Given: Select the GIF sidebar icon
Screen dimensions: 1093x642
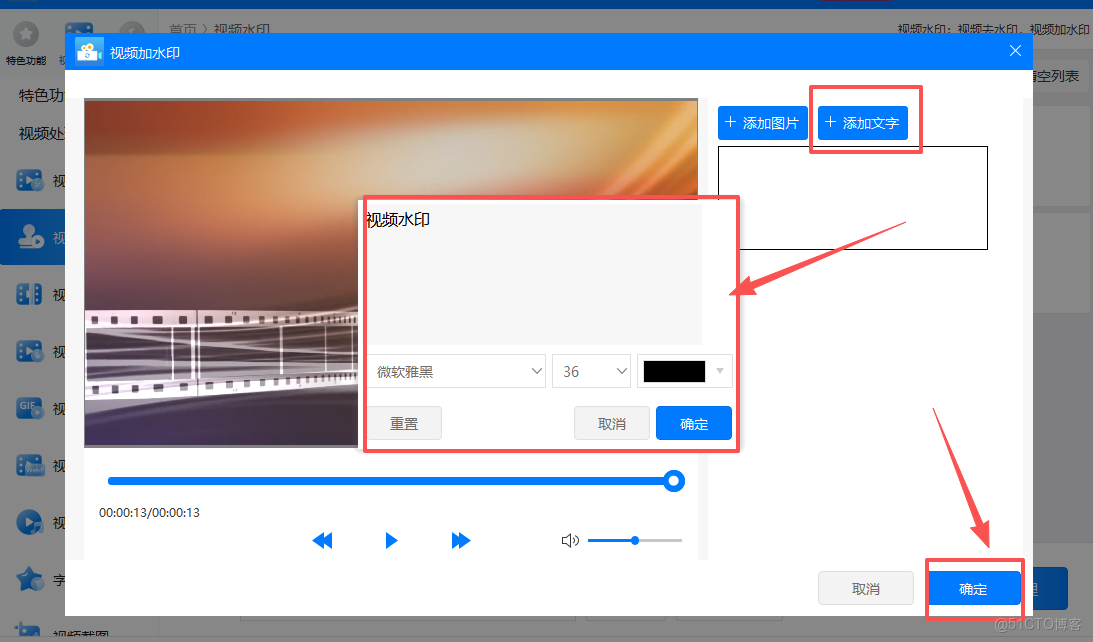Looking at the screenshot, I should point(29,408).
